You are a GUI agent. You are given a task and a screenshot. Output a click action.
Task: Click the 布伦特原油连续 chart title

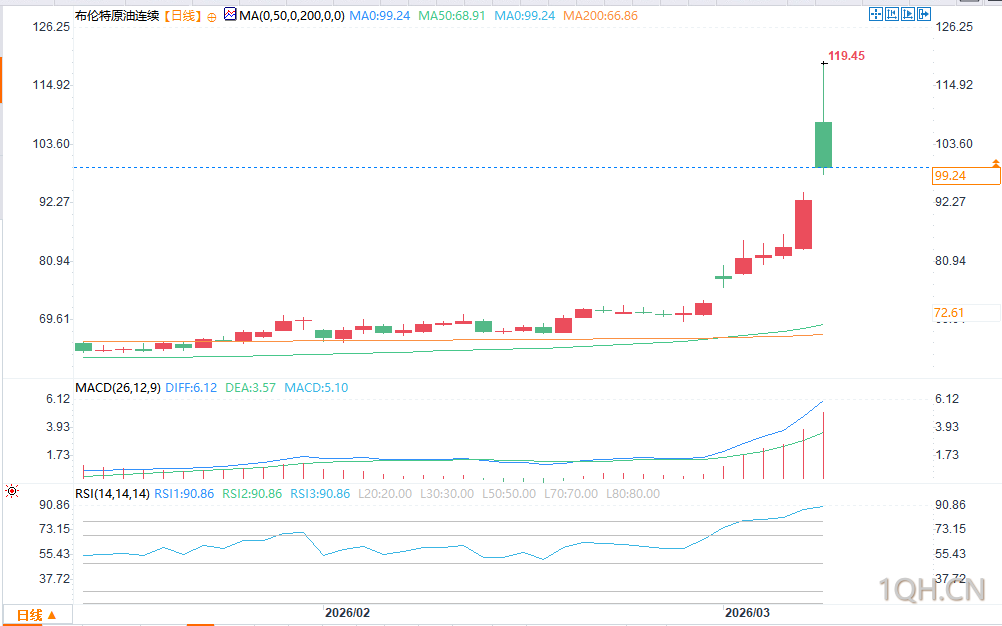(x=117, y=15)
